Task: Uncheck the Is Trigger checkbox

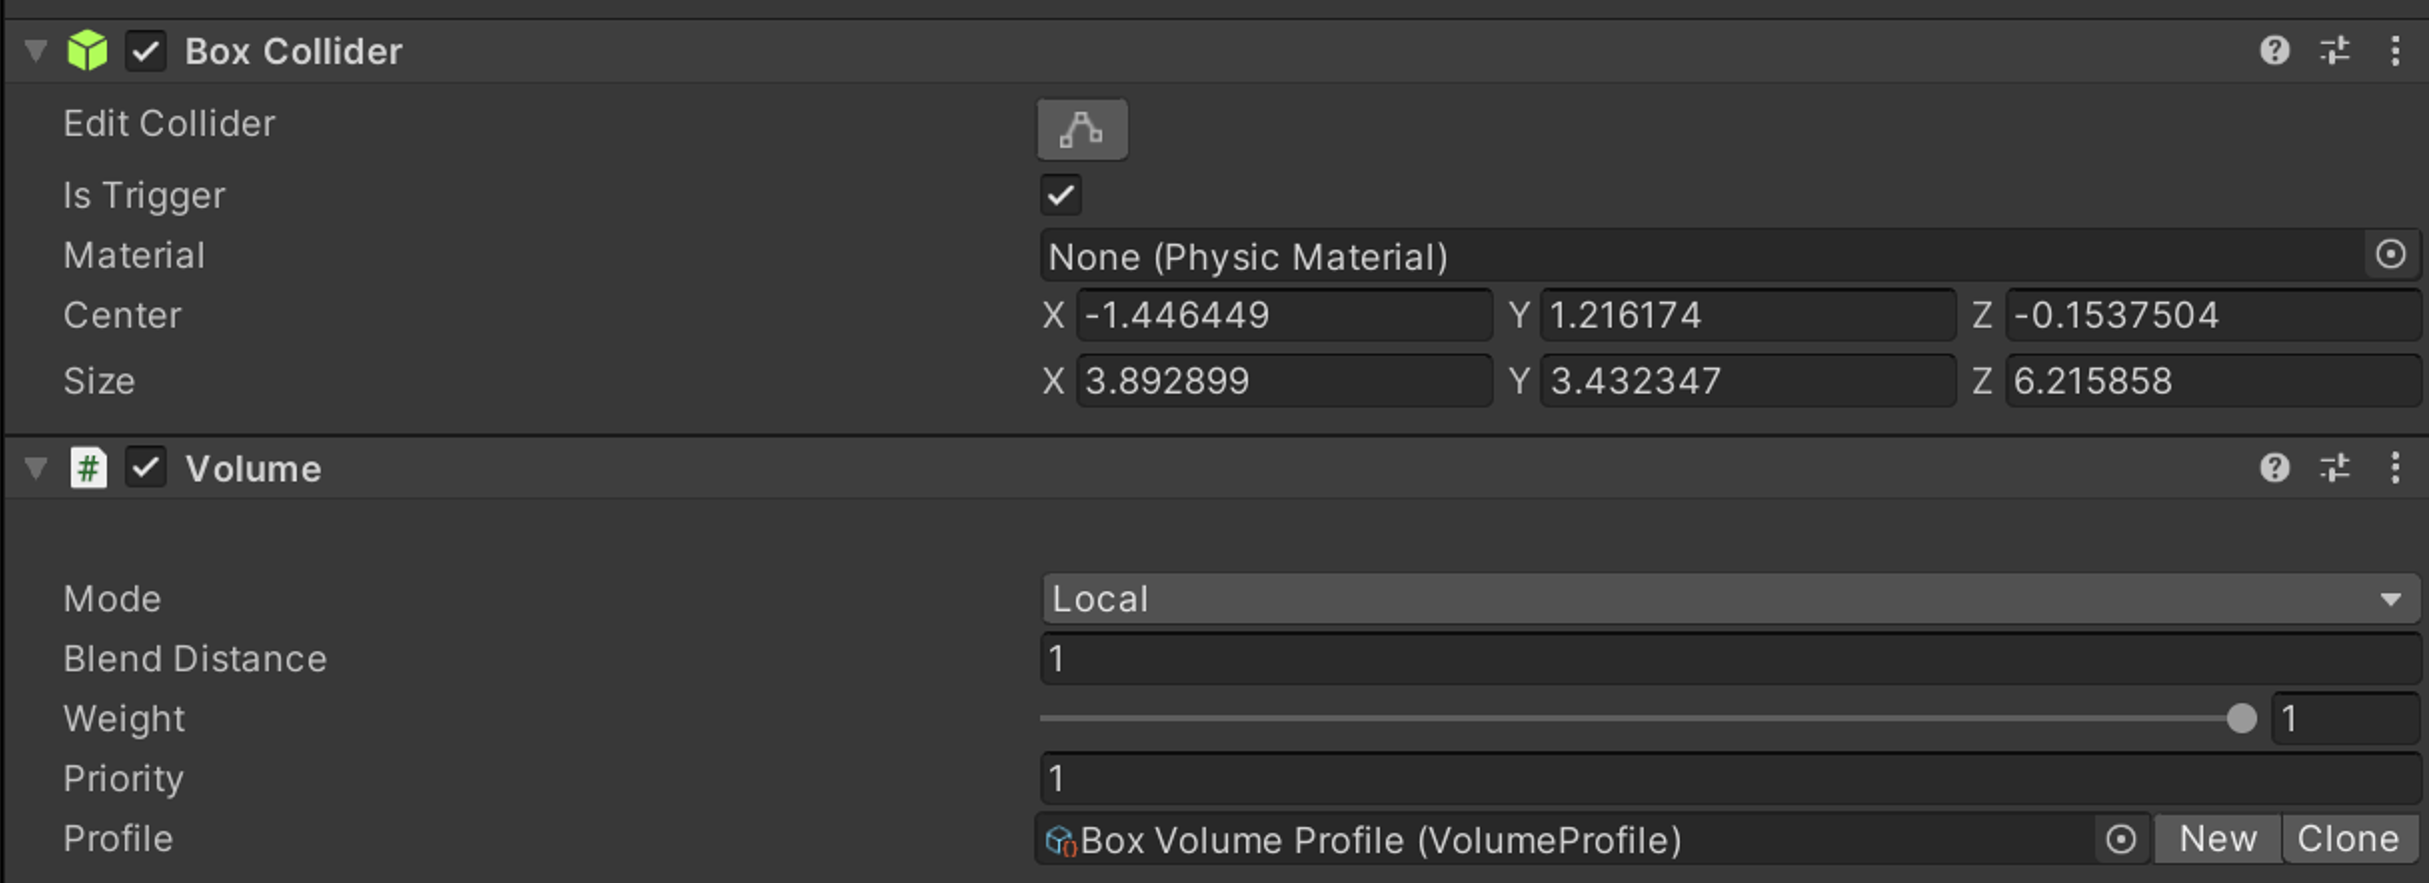Action: [1060, 195]
